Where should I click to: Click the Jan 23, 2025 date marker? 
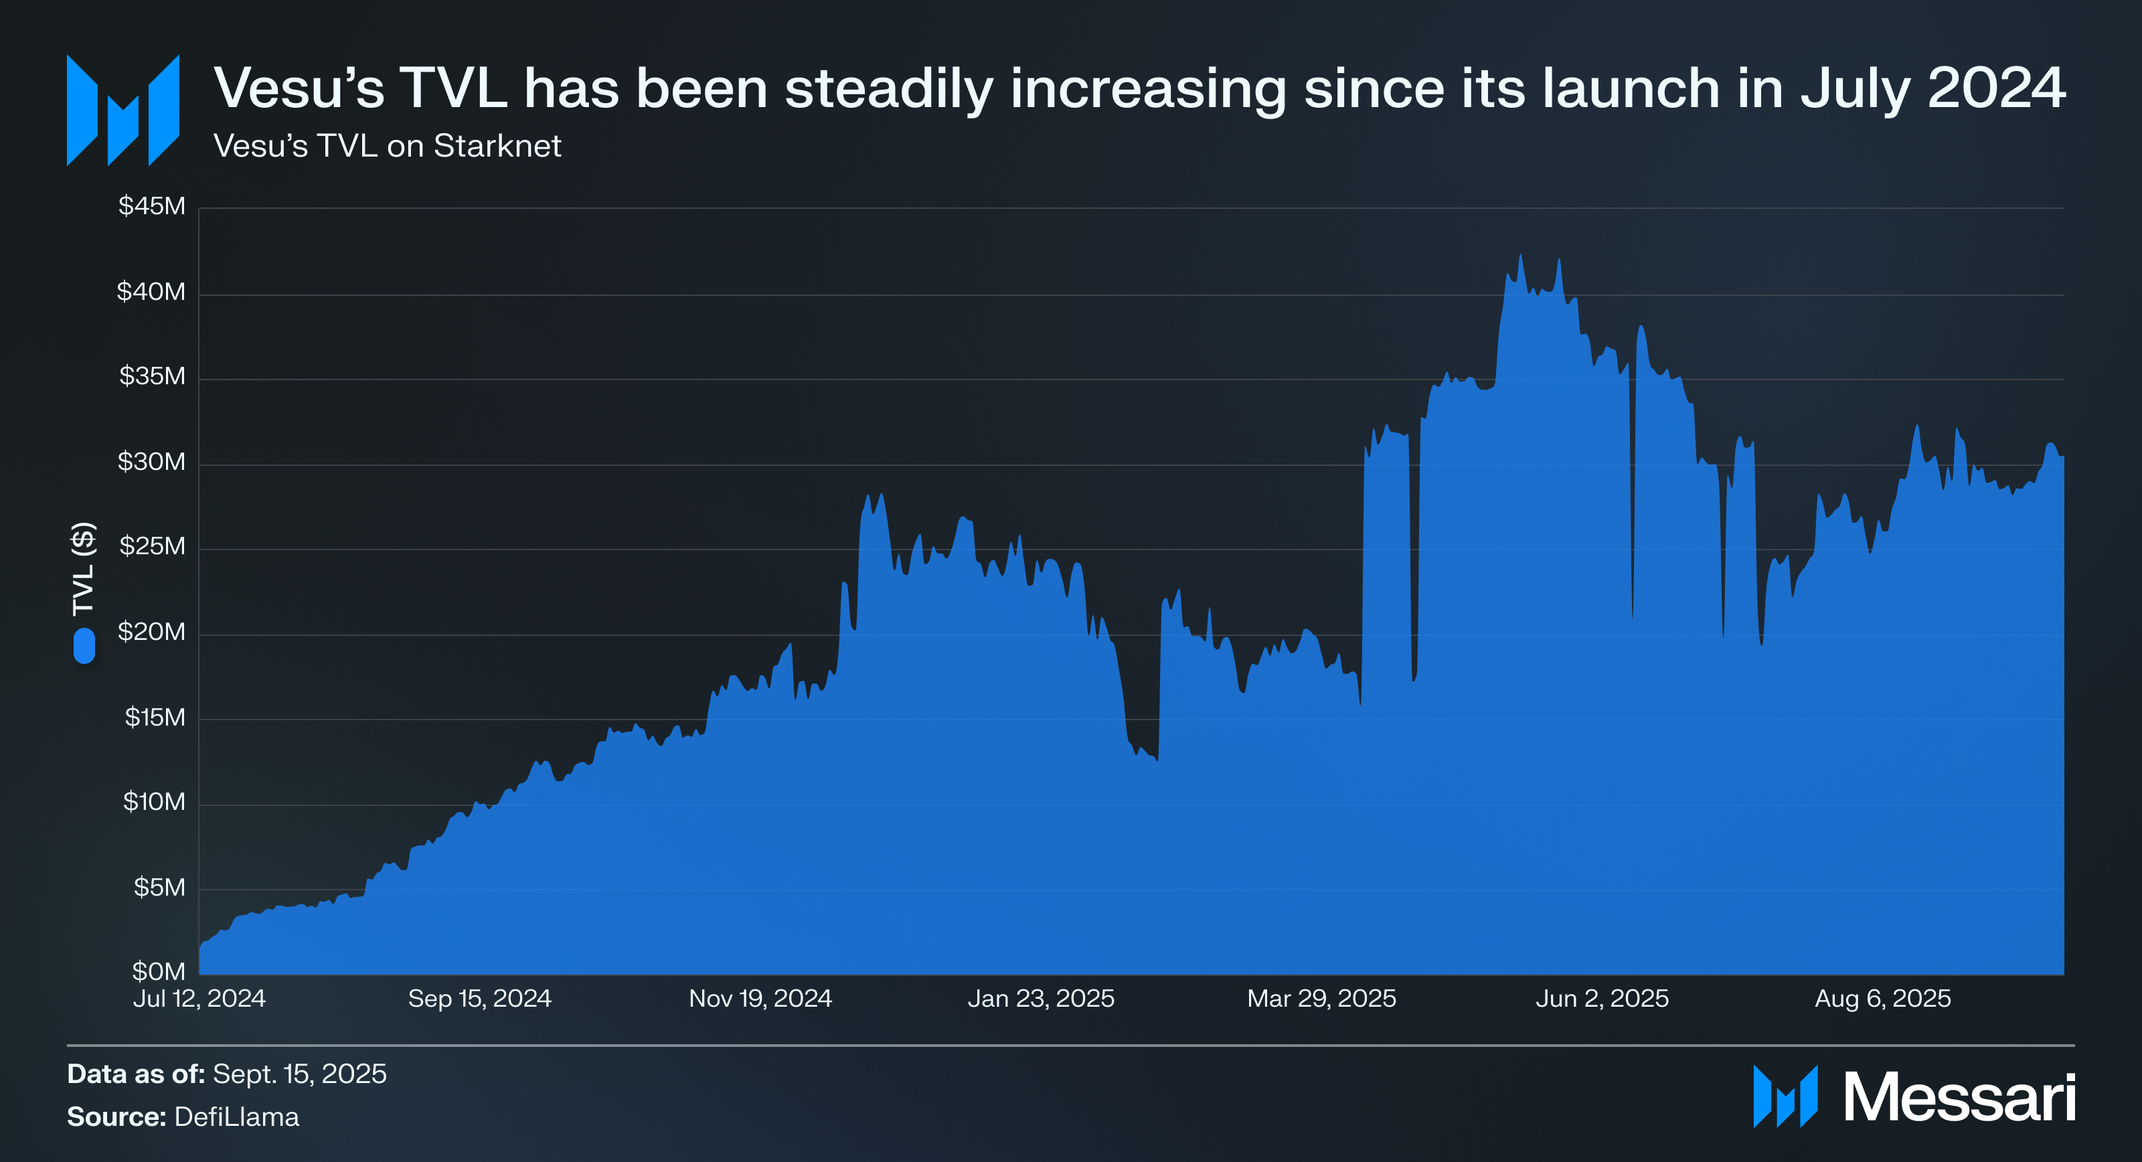(x=1041, y=998)
